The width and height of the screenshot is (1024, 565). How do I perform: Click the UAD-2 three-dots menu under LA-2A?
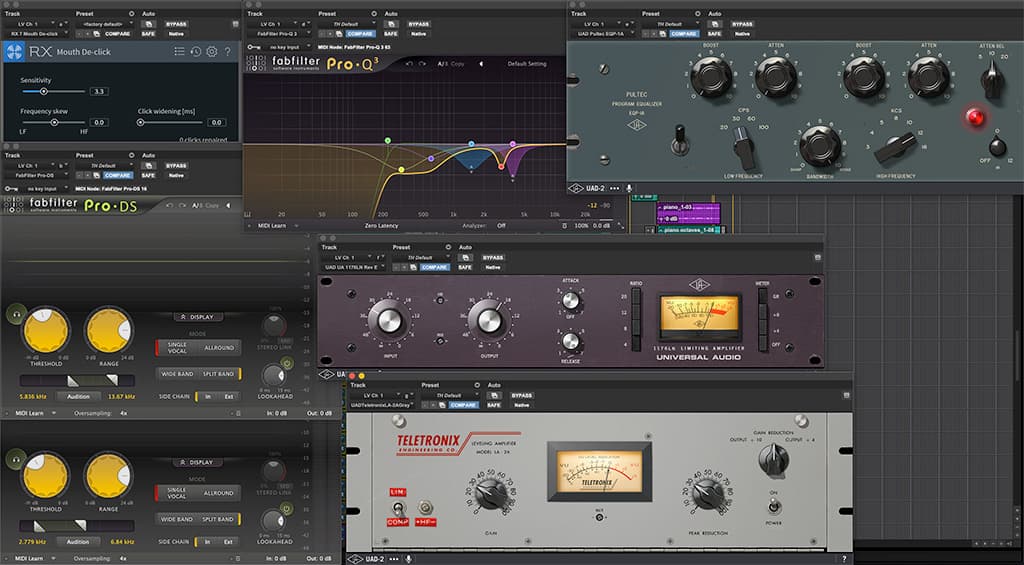pyautogui.click(x=394, y=559)
